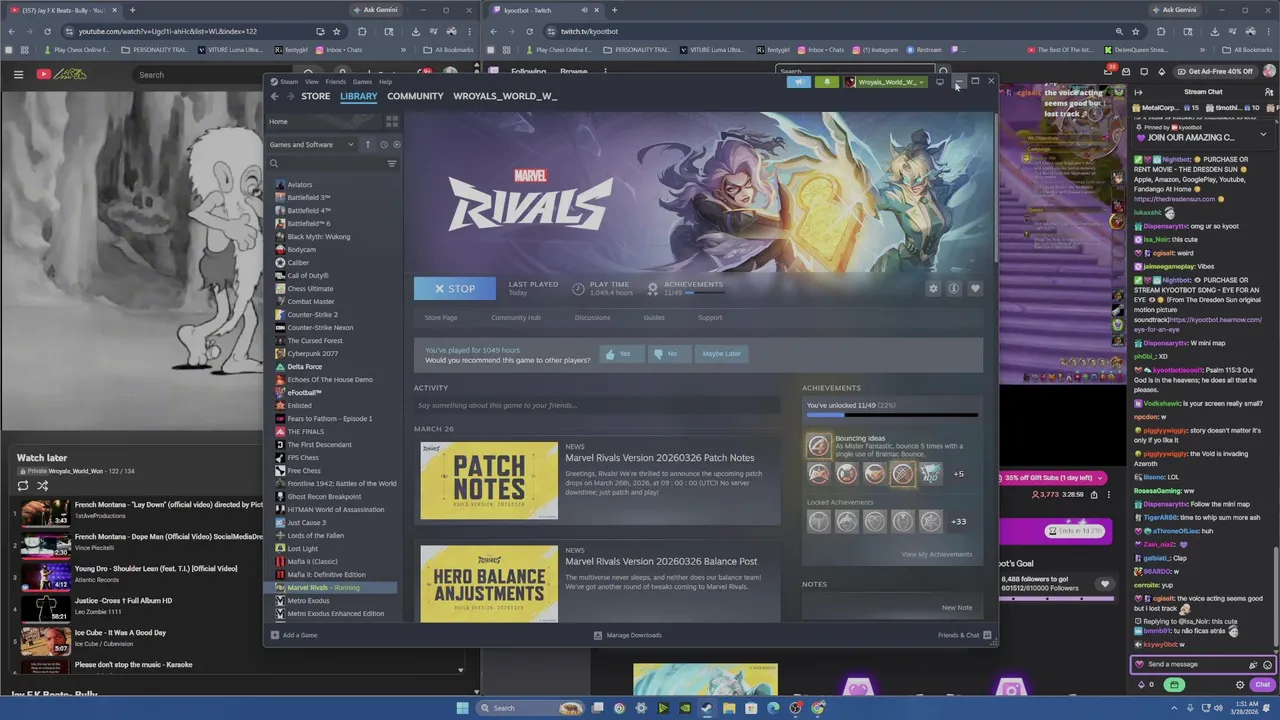Open the Patch Notes news thumbnail
This screenshot has width=1280, height=720.
pos(489,481)
